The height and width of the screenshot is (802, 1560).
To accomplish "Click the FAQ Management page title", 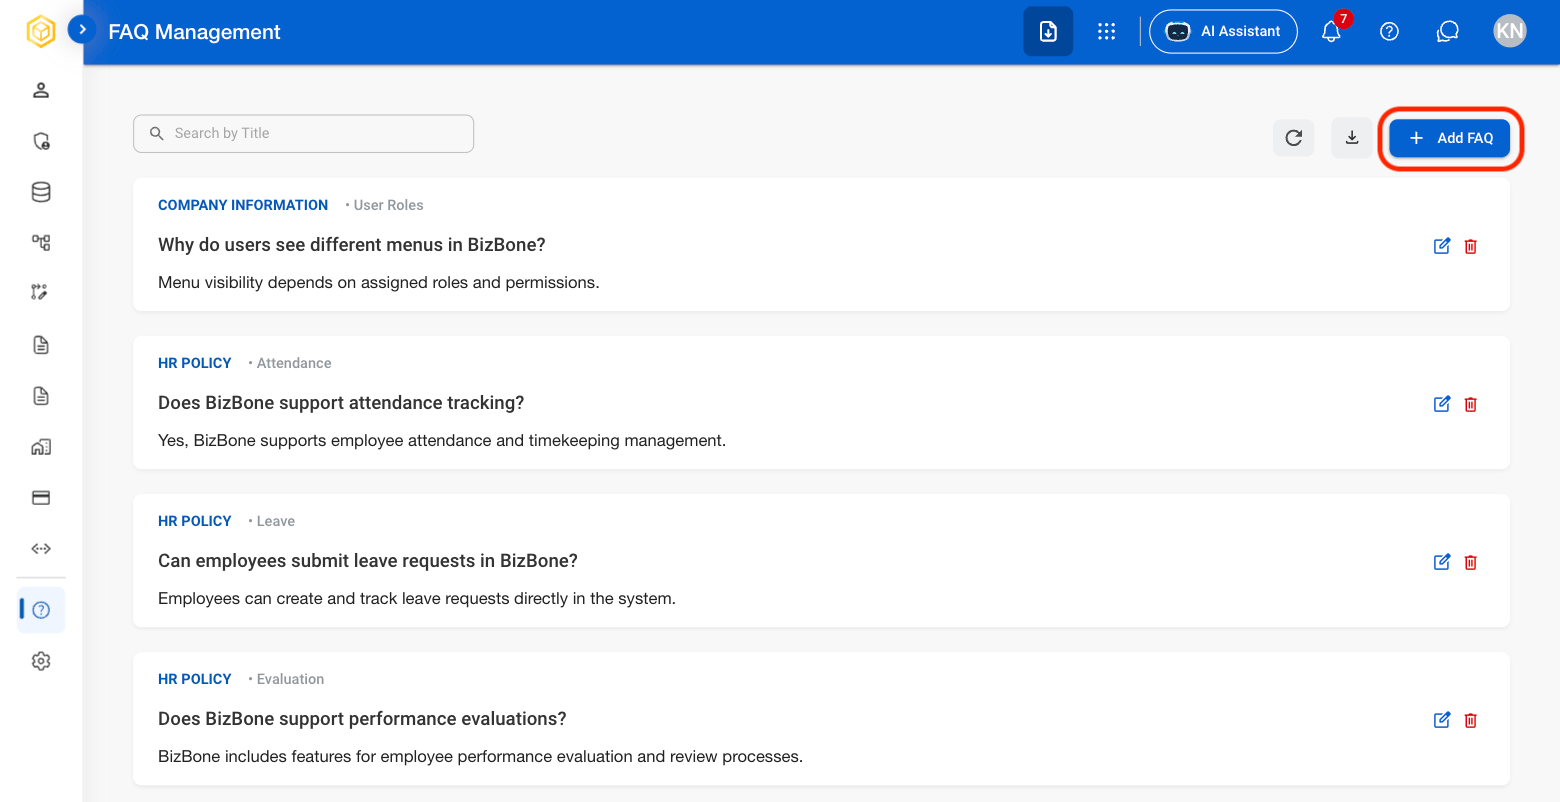I will click(194, 32).
